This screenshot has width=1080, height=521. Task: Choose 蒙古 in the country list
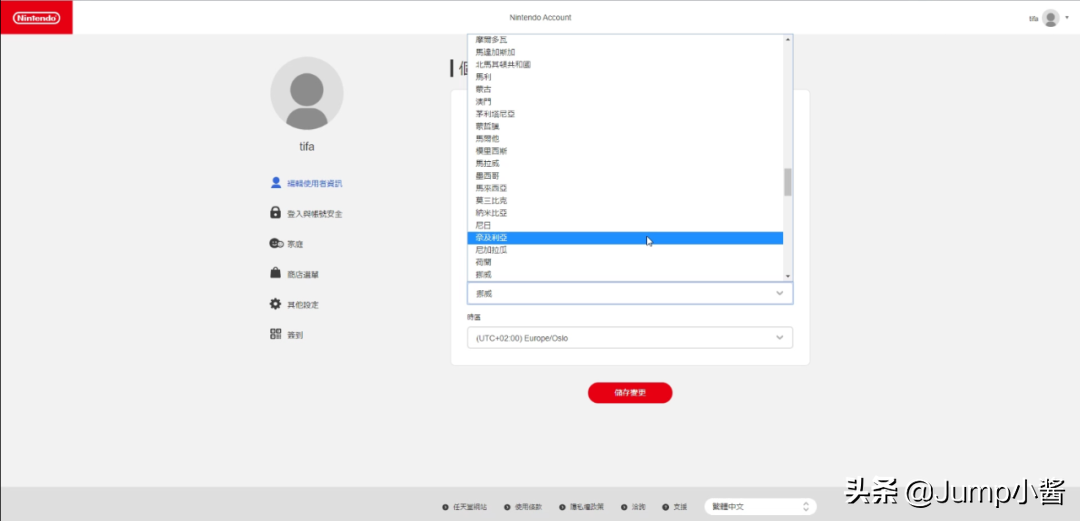pos(625,89)
